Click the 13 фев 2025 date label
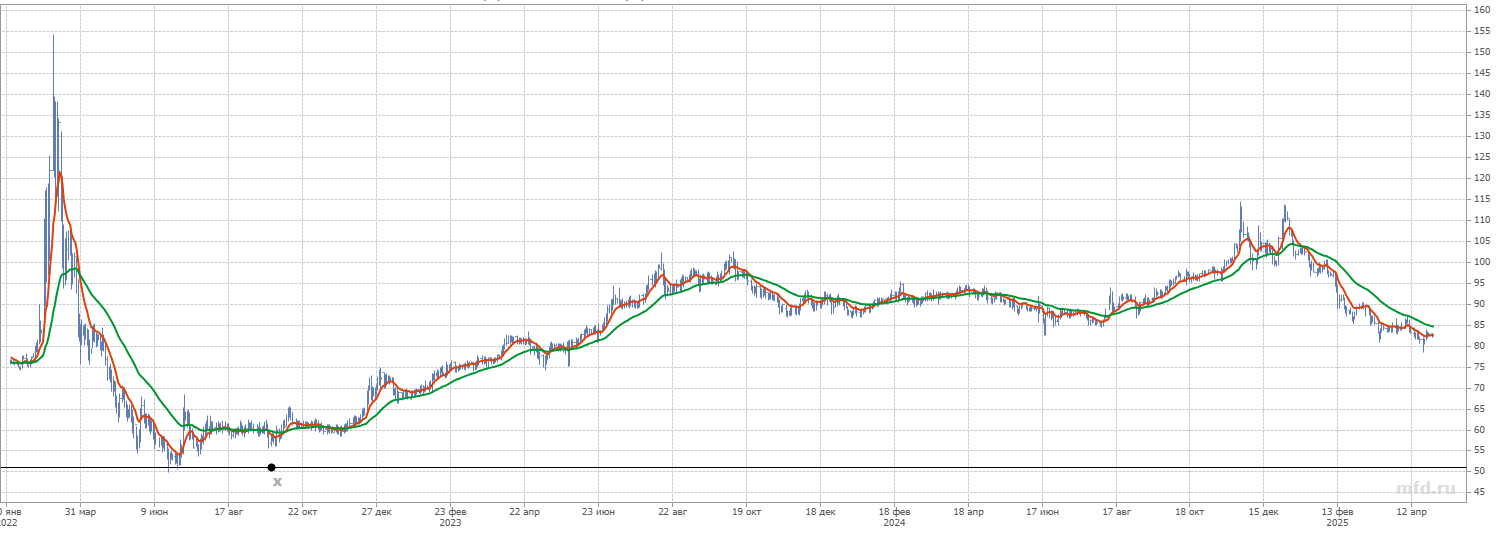 [1337, 510]
